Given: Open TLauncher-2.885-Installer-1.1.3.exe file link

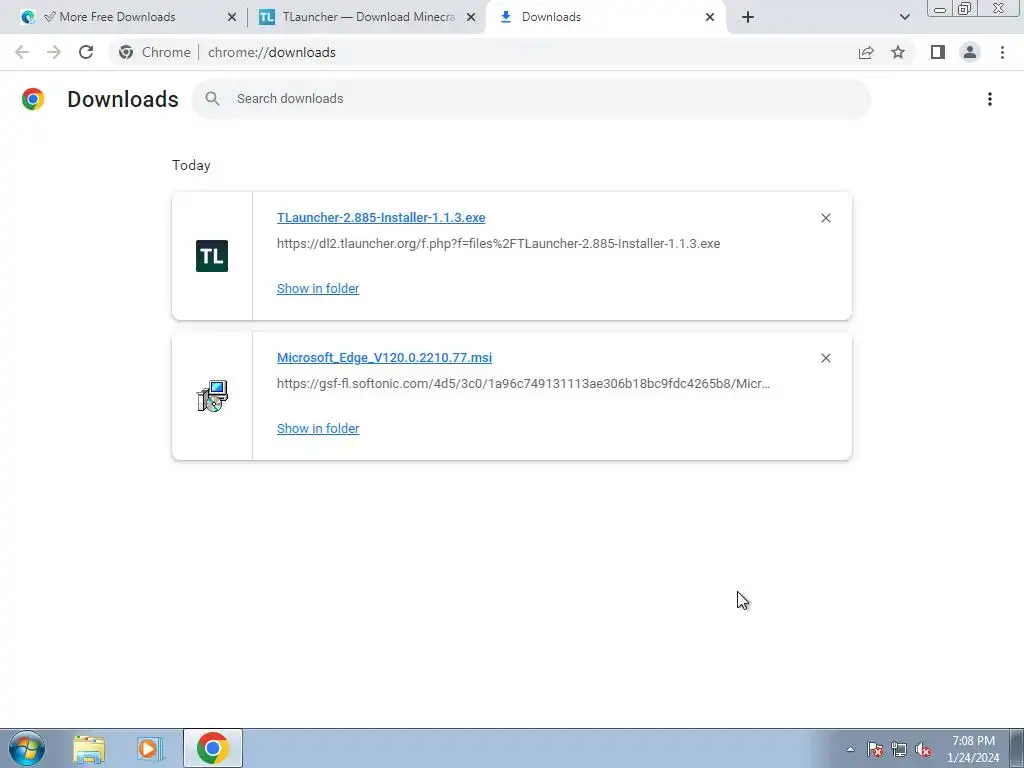Looking at the screenshot, I should coord(381,217).
